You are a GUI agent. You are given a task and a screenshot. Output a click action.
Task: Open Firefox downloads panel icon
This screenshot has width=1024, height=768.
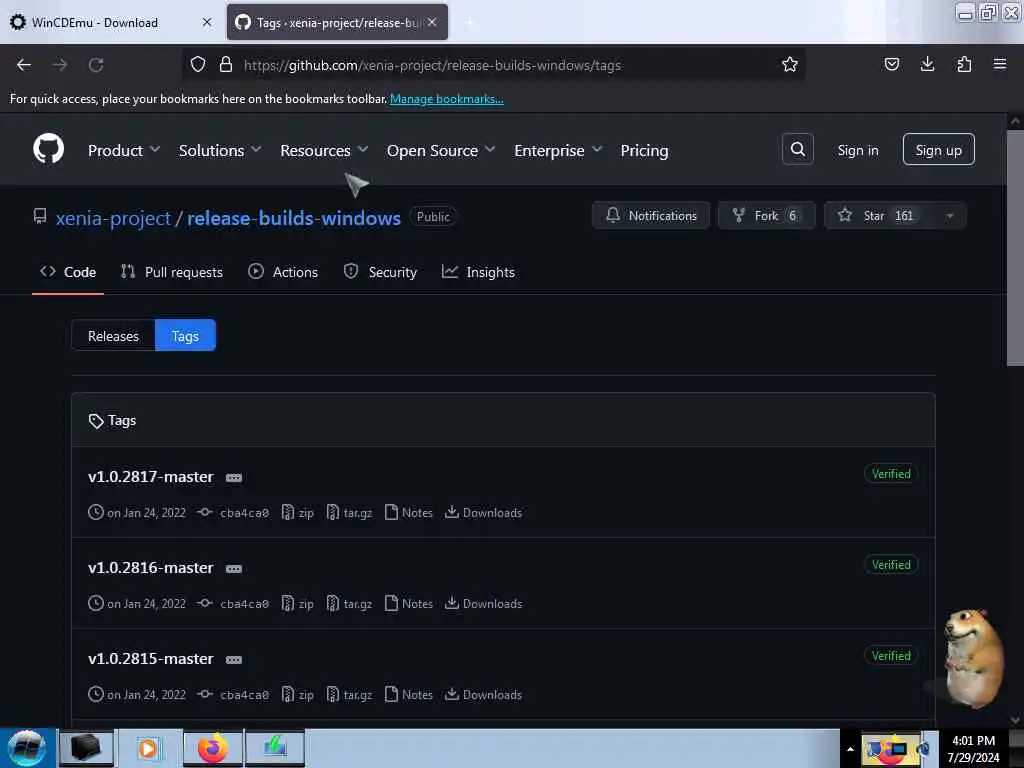click(x=927, y=64)
